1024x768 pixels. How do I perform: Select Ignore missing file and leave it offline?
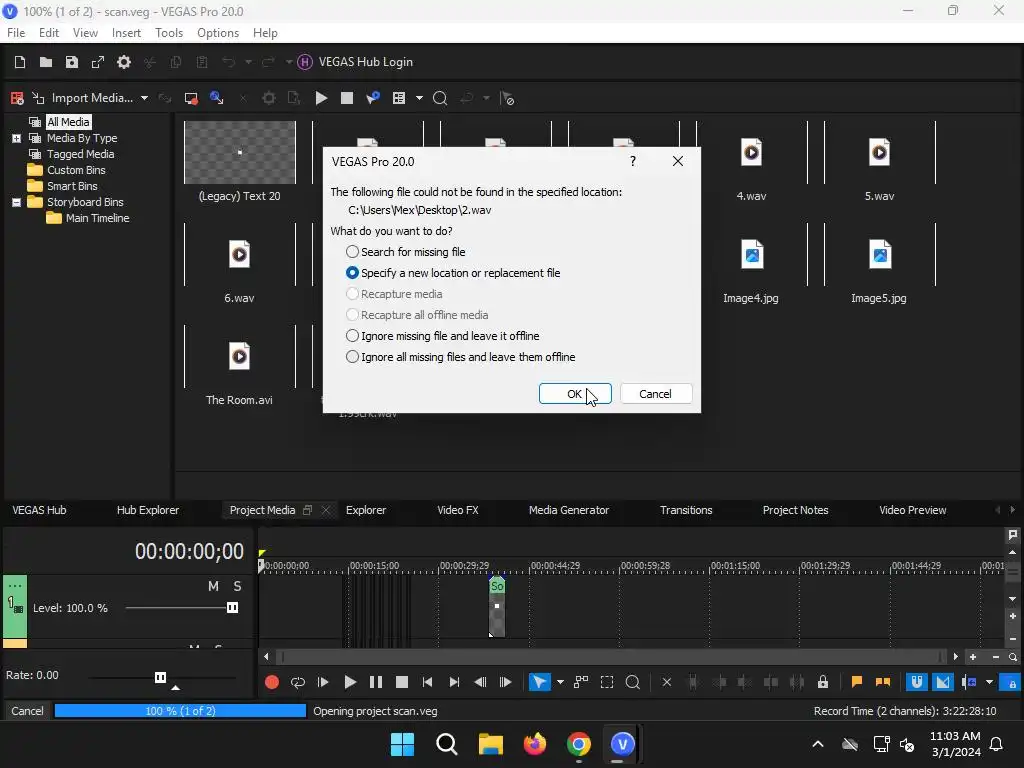pyautogui.click(x=442, y=336)
